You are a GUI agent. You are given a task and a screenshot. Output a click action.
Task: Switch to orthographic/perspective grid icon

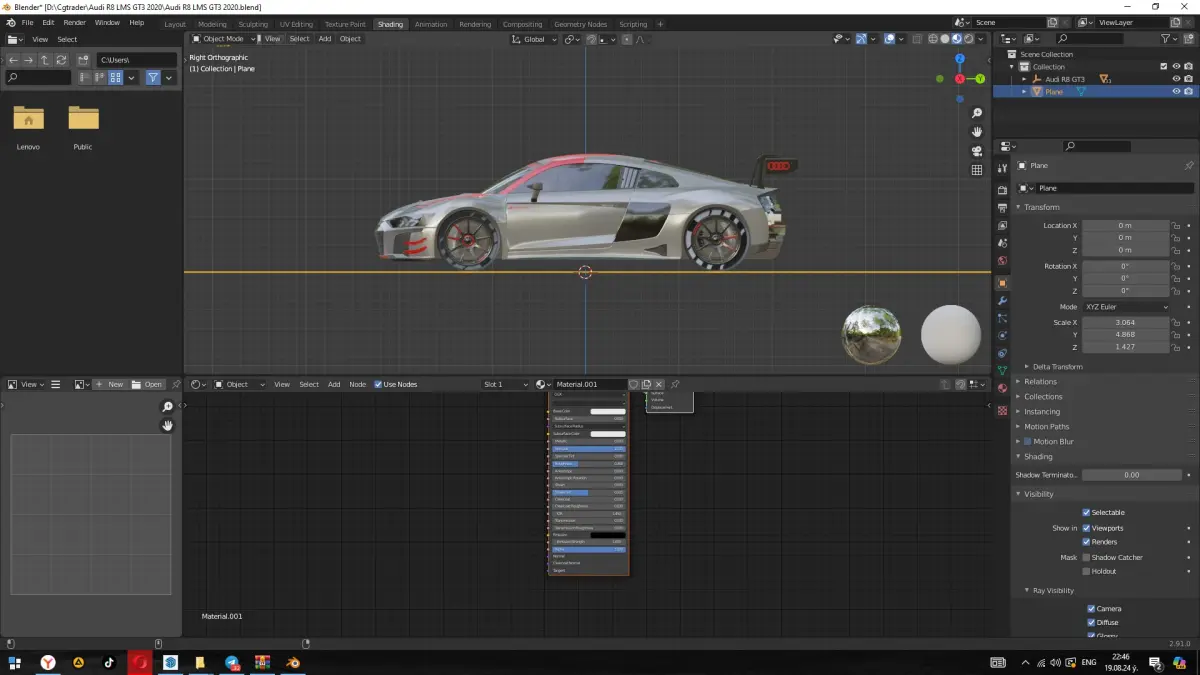point(977,170)
